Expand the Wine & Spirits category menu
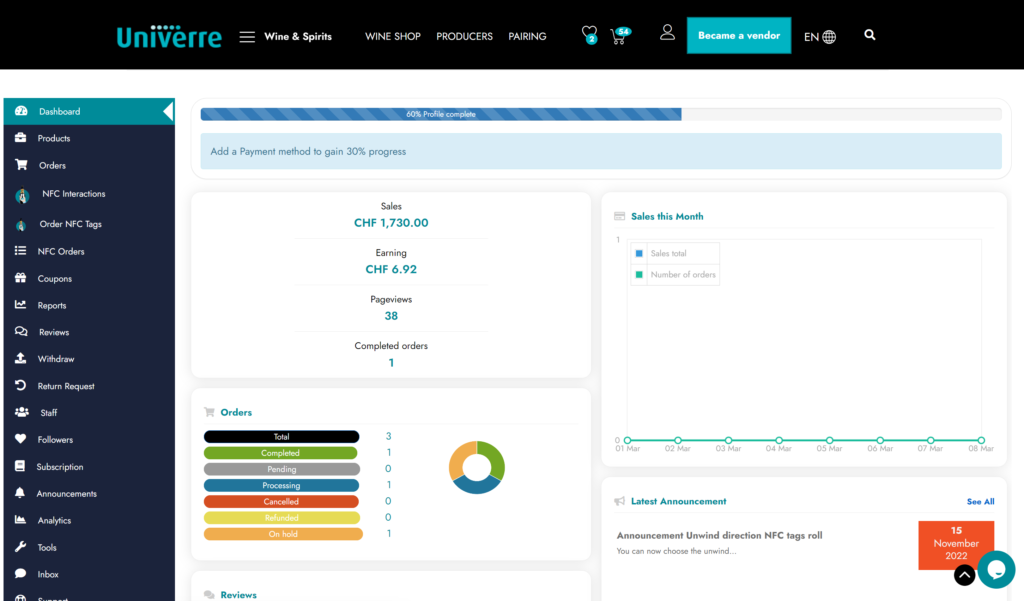 (298, 37)
